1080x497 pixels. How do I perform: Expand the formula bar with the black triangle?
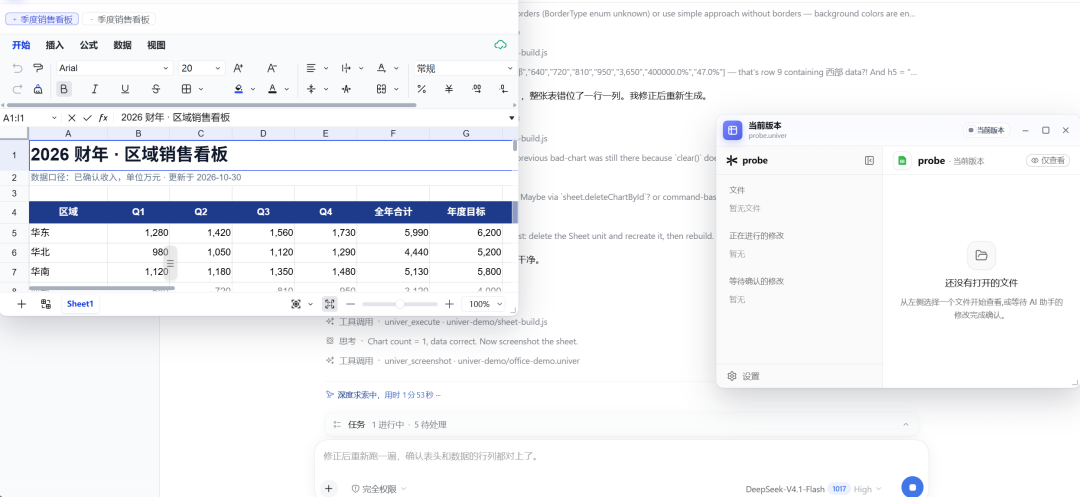512,118
